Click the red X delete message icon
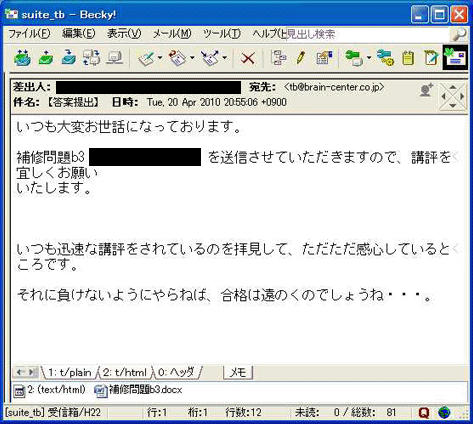 tap(248, 59)
